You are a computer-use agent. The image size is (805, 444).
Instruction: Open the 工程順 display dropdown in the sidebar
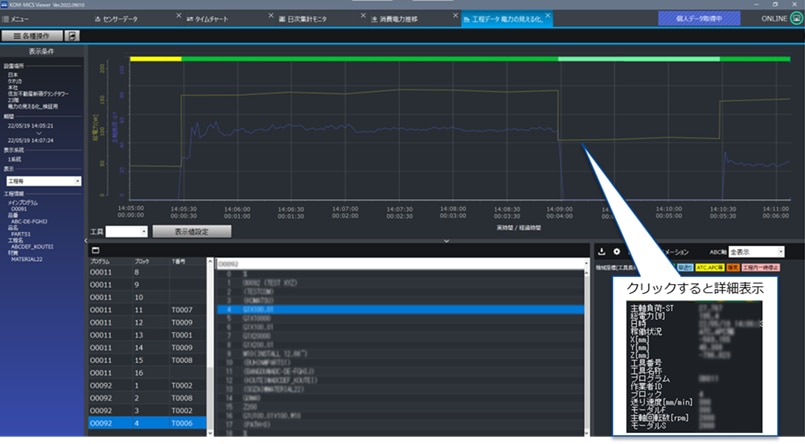pos(42,181)
